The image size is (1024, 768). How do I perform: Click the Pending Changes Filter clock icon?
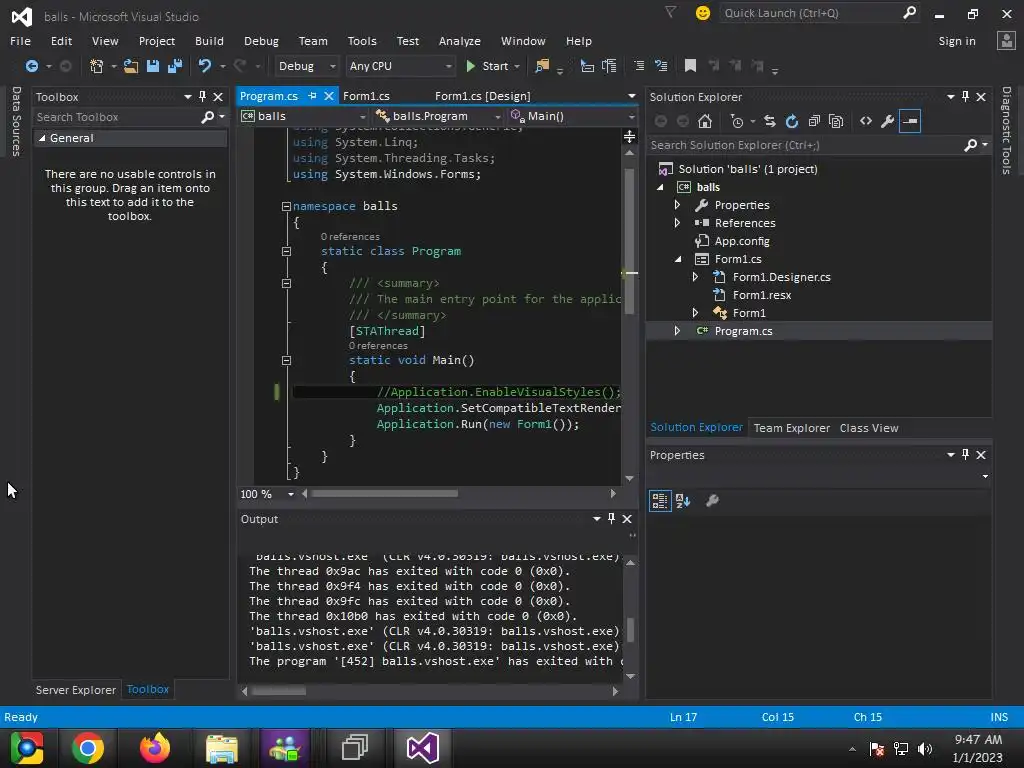(x=737, y=121)
